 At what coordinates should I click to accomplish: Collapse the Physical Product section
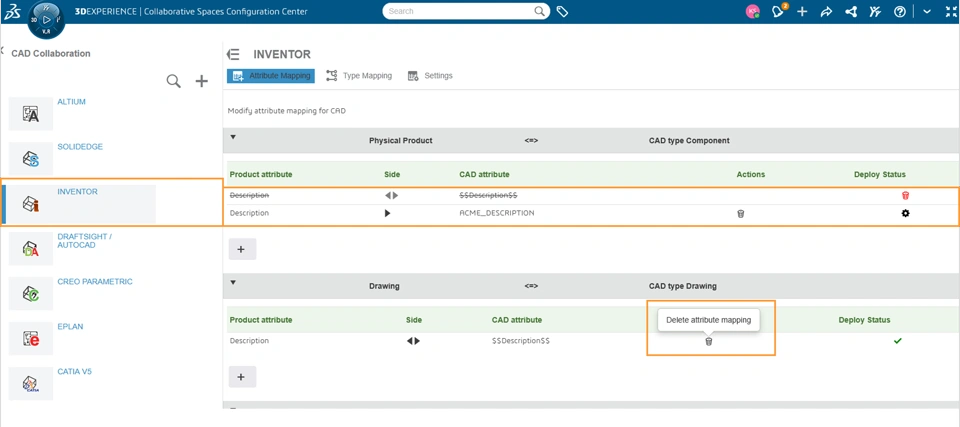point(233,137)
